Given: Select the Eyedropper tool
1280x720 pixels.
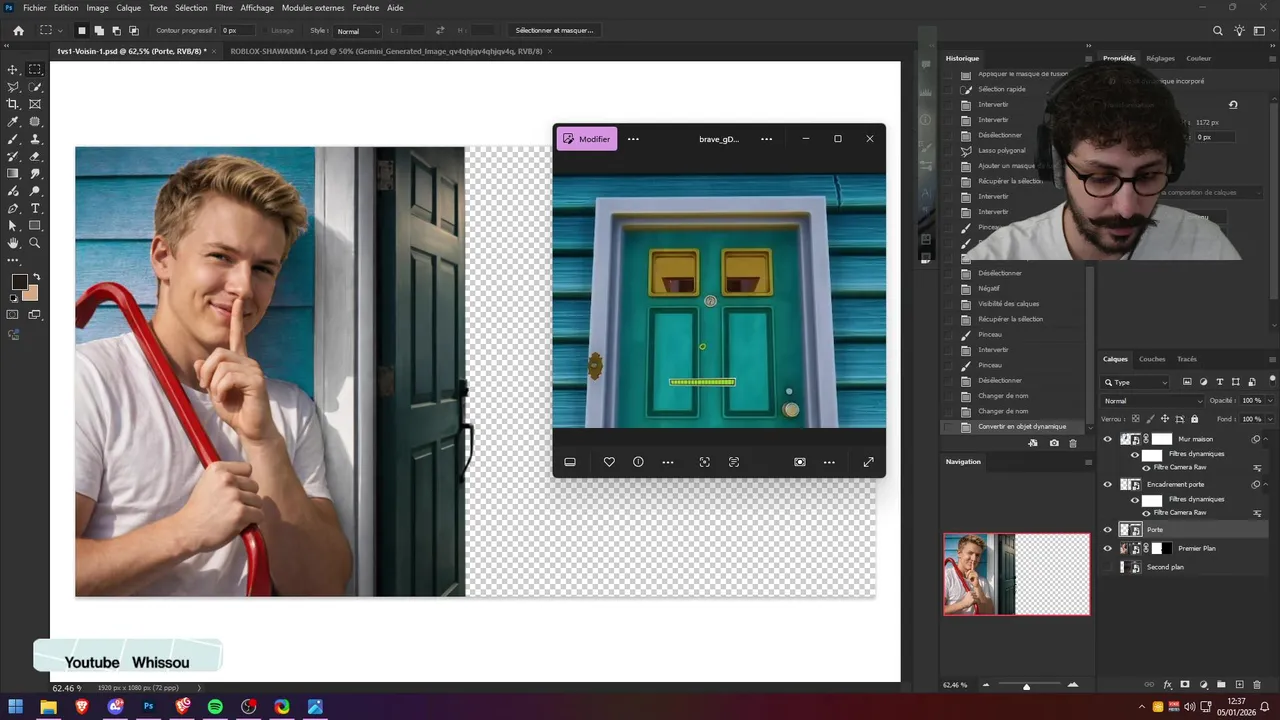Looking at the screenshot, I should [13, 122].
